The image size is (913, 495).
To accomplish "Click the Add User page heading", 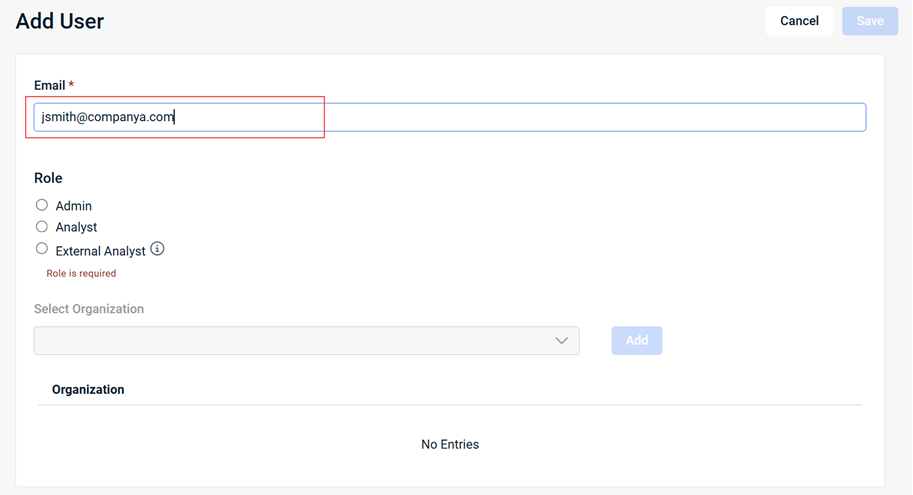I will [x=60, y=21].
